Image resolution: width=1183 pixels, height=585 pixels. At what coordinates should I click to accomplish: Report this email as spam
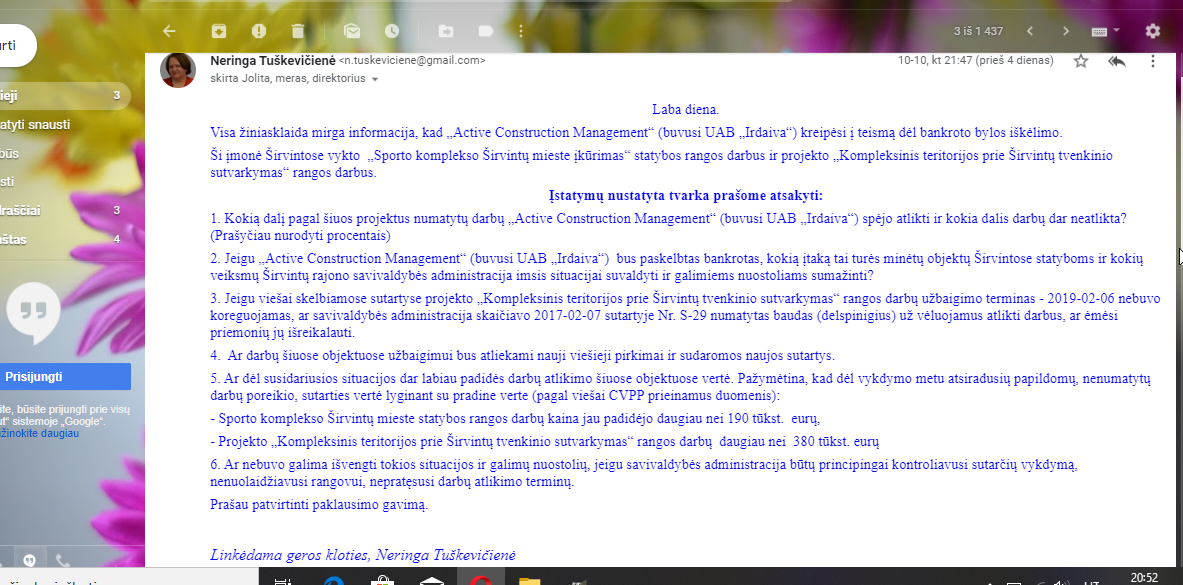[x=259, y=31]
